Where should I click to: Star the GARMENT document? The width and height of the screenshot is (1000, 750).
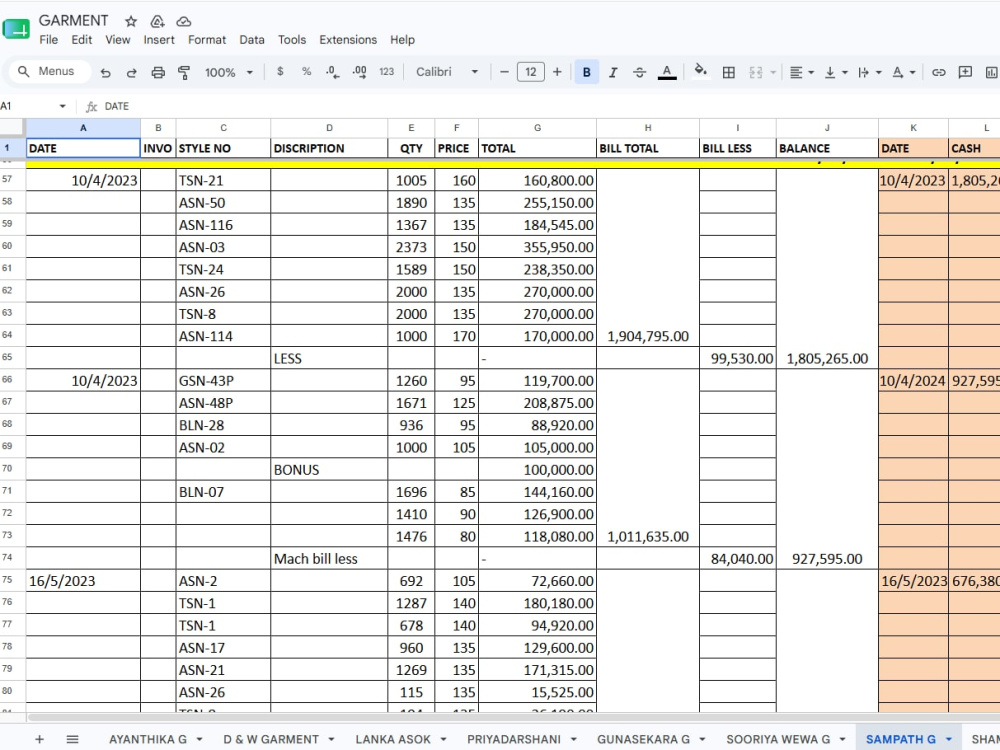point(131,21)
